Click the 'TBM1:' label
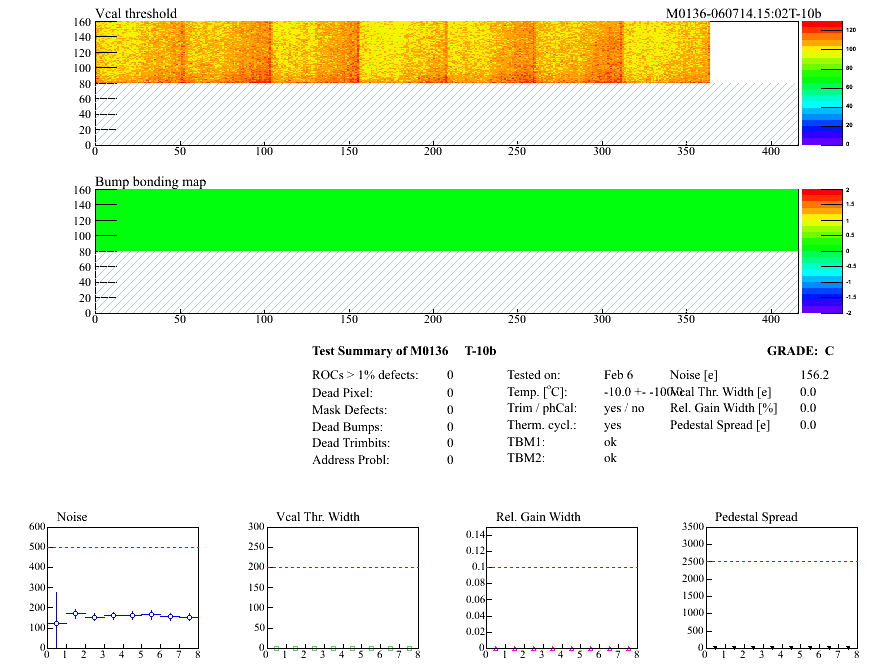This screenshot has width=896, height=672. click(526, 442)
